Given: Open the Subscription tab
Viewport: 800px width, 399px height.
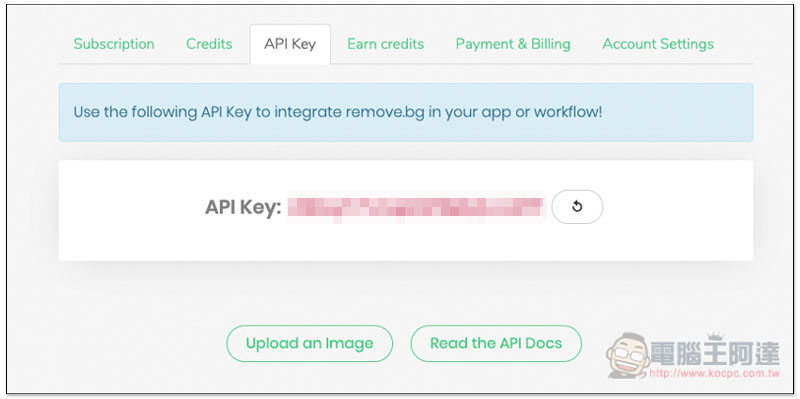Looking at the screenshot, I should [x=114, y=44].
